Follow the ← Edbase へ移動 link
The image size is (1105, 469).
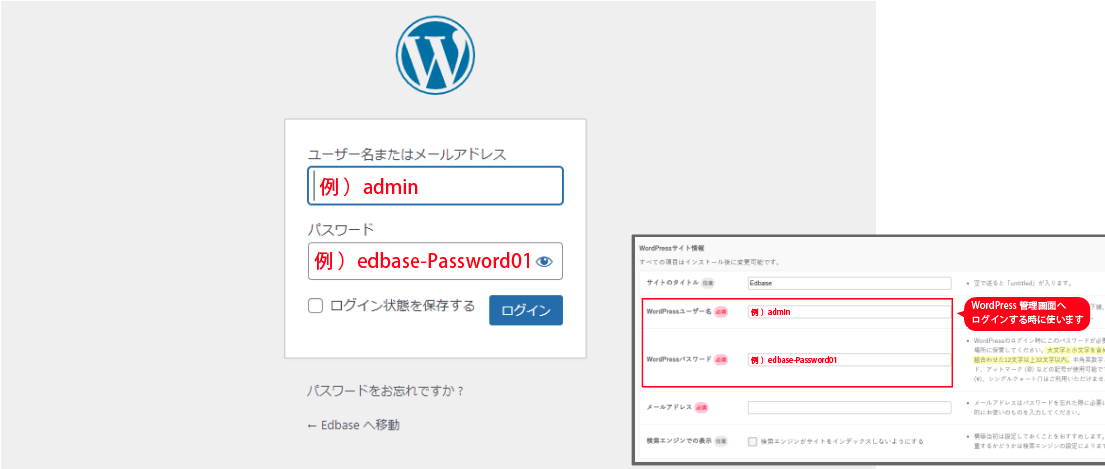point(354,425)
